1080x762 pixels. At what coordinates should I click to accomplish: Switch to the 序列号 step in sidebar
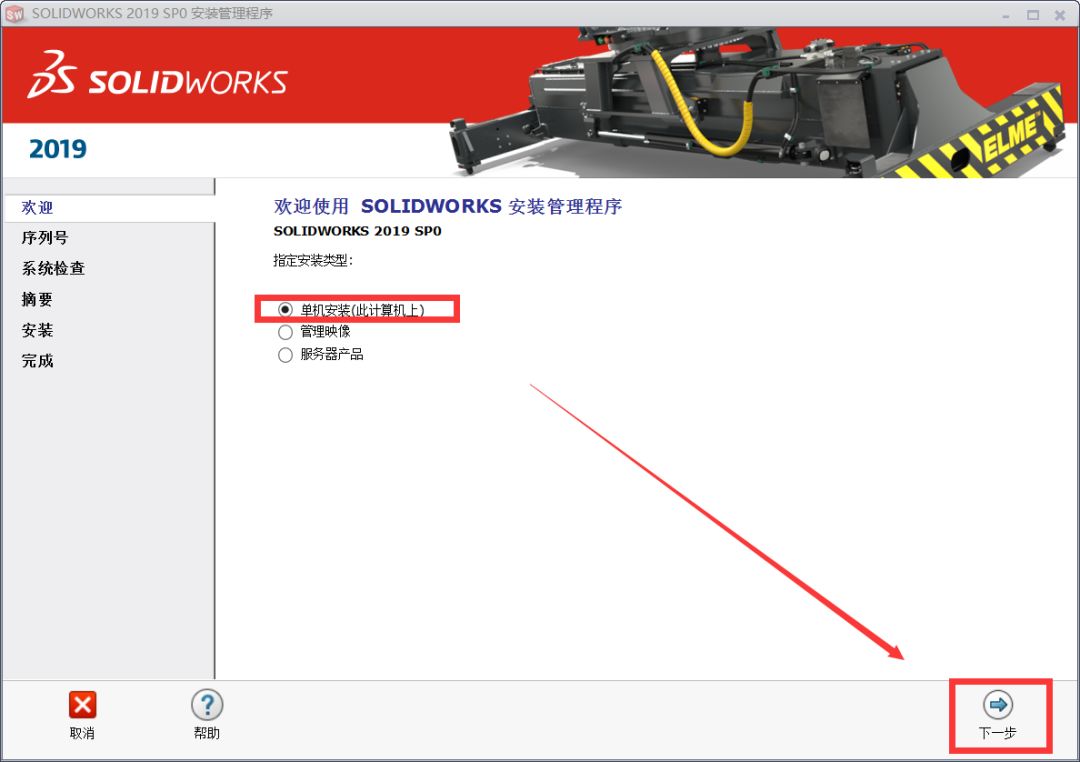click(x=45, y=238)
